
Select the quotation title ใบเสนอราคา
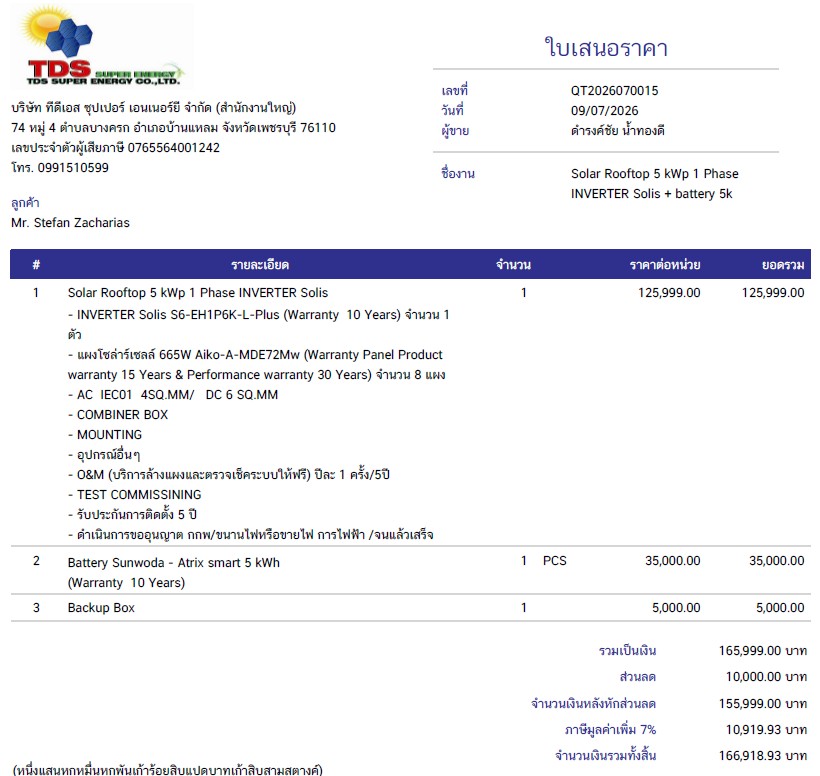pyautogui.click(x=606, y=48)
